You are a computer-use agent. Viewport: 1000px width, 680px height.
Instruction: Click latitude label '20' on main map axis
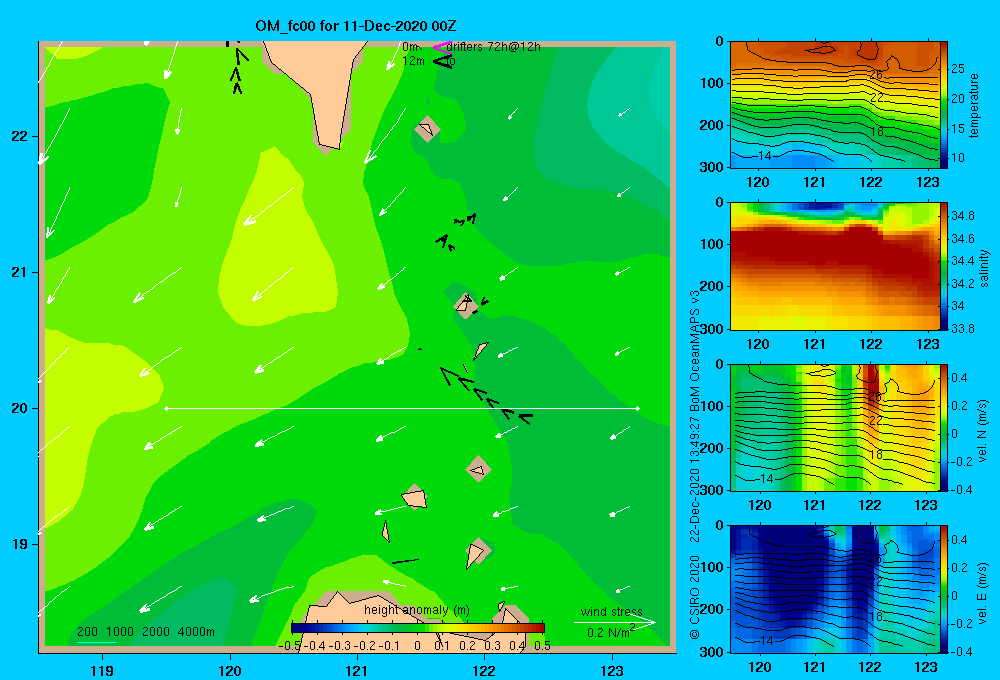coord(20,408)
